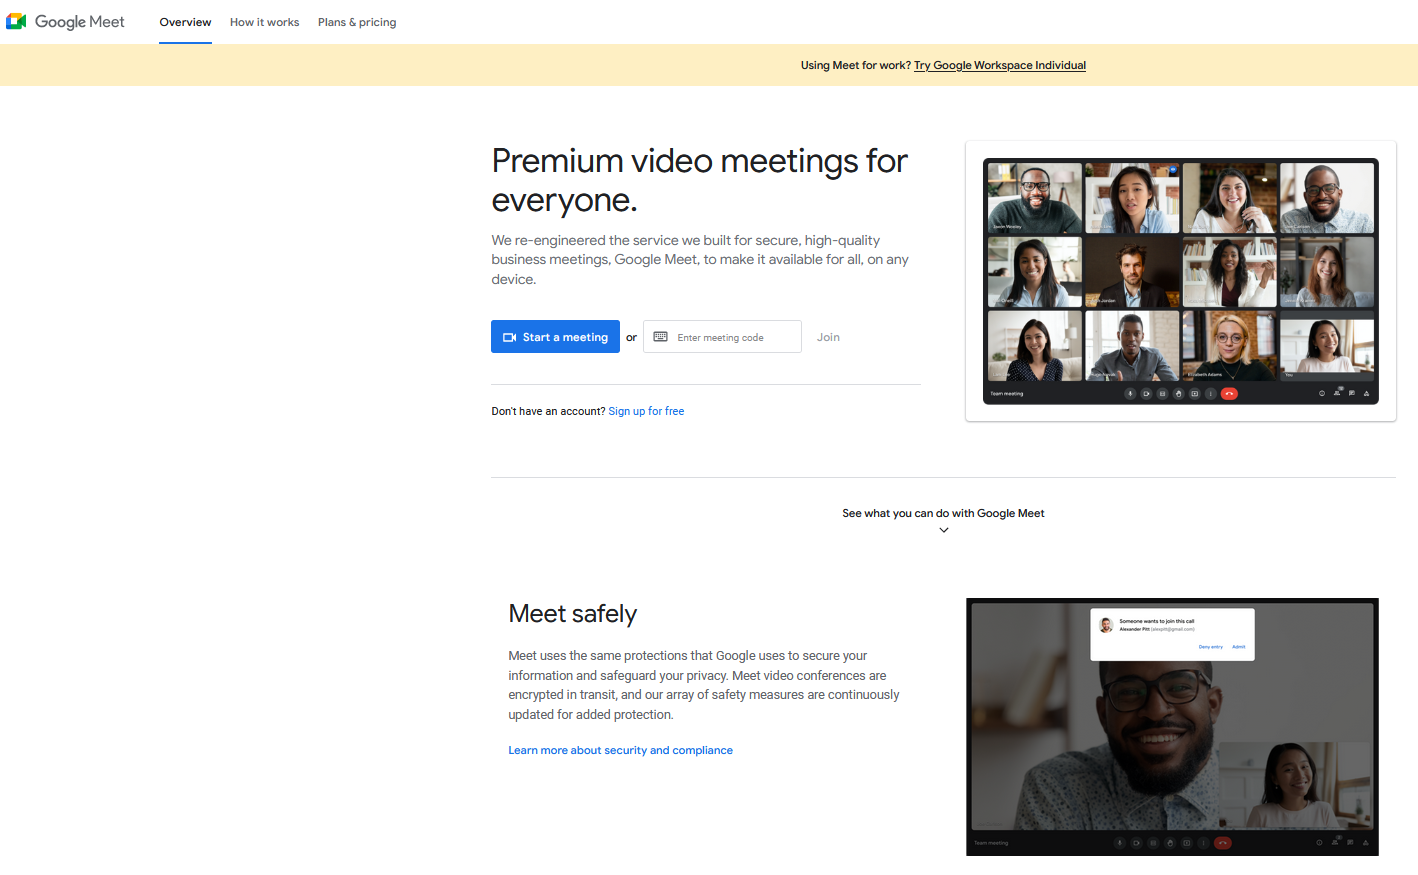Click the red end call icon in Meet safely image

coord(1222,843)
